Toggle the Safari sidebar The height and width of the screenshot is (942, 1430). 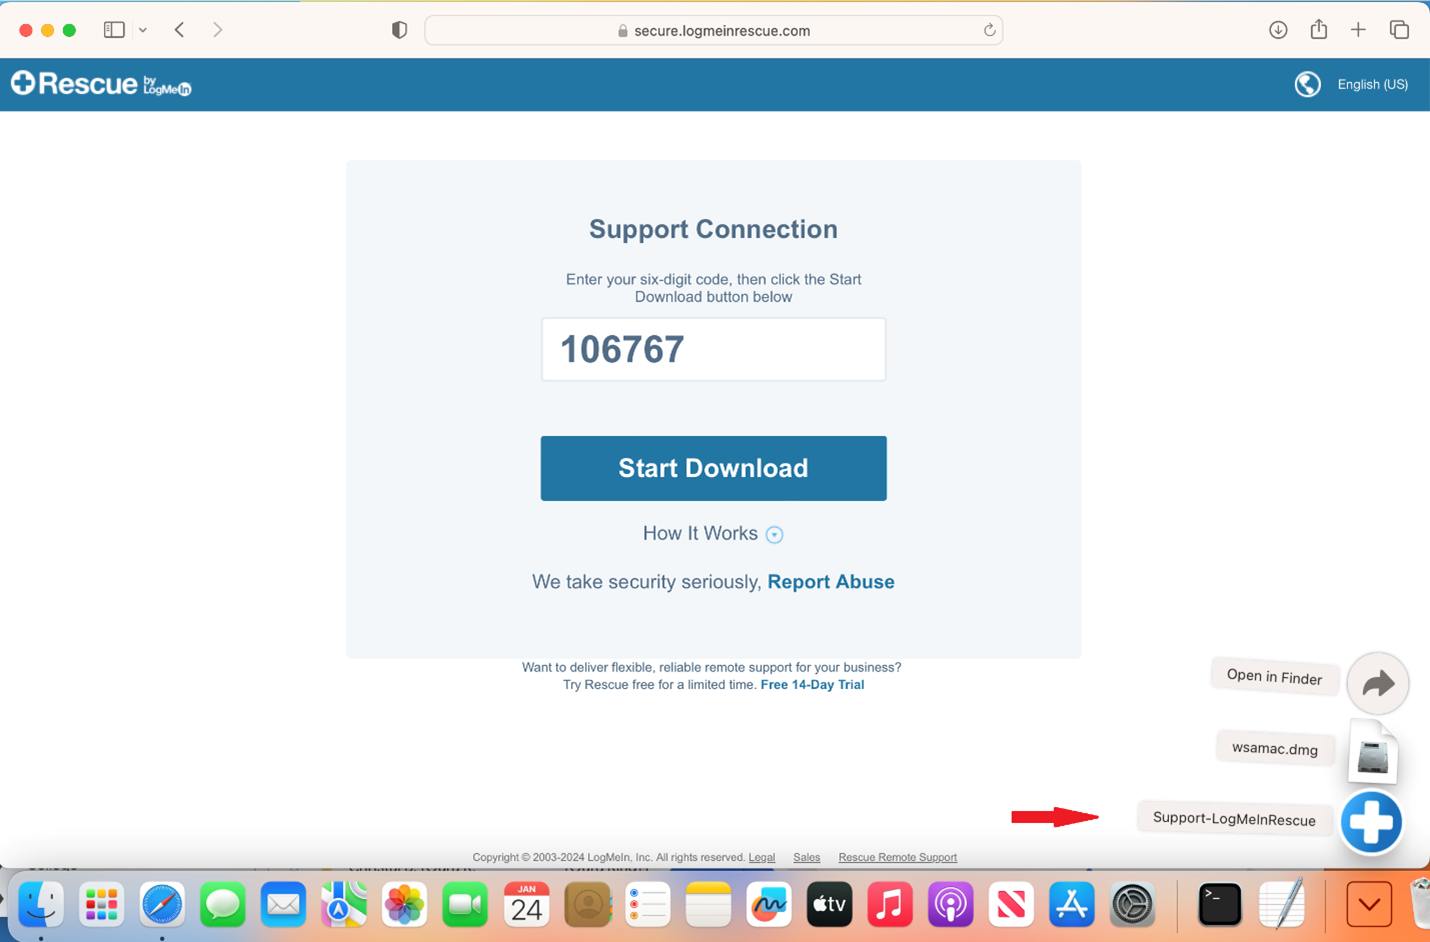tap(114, 30)
